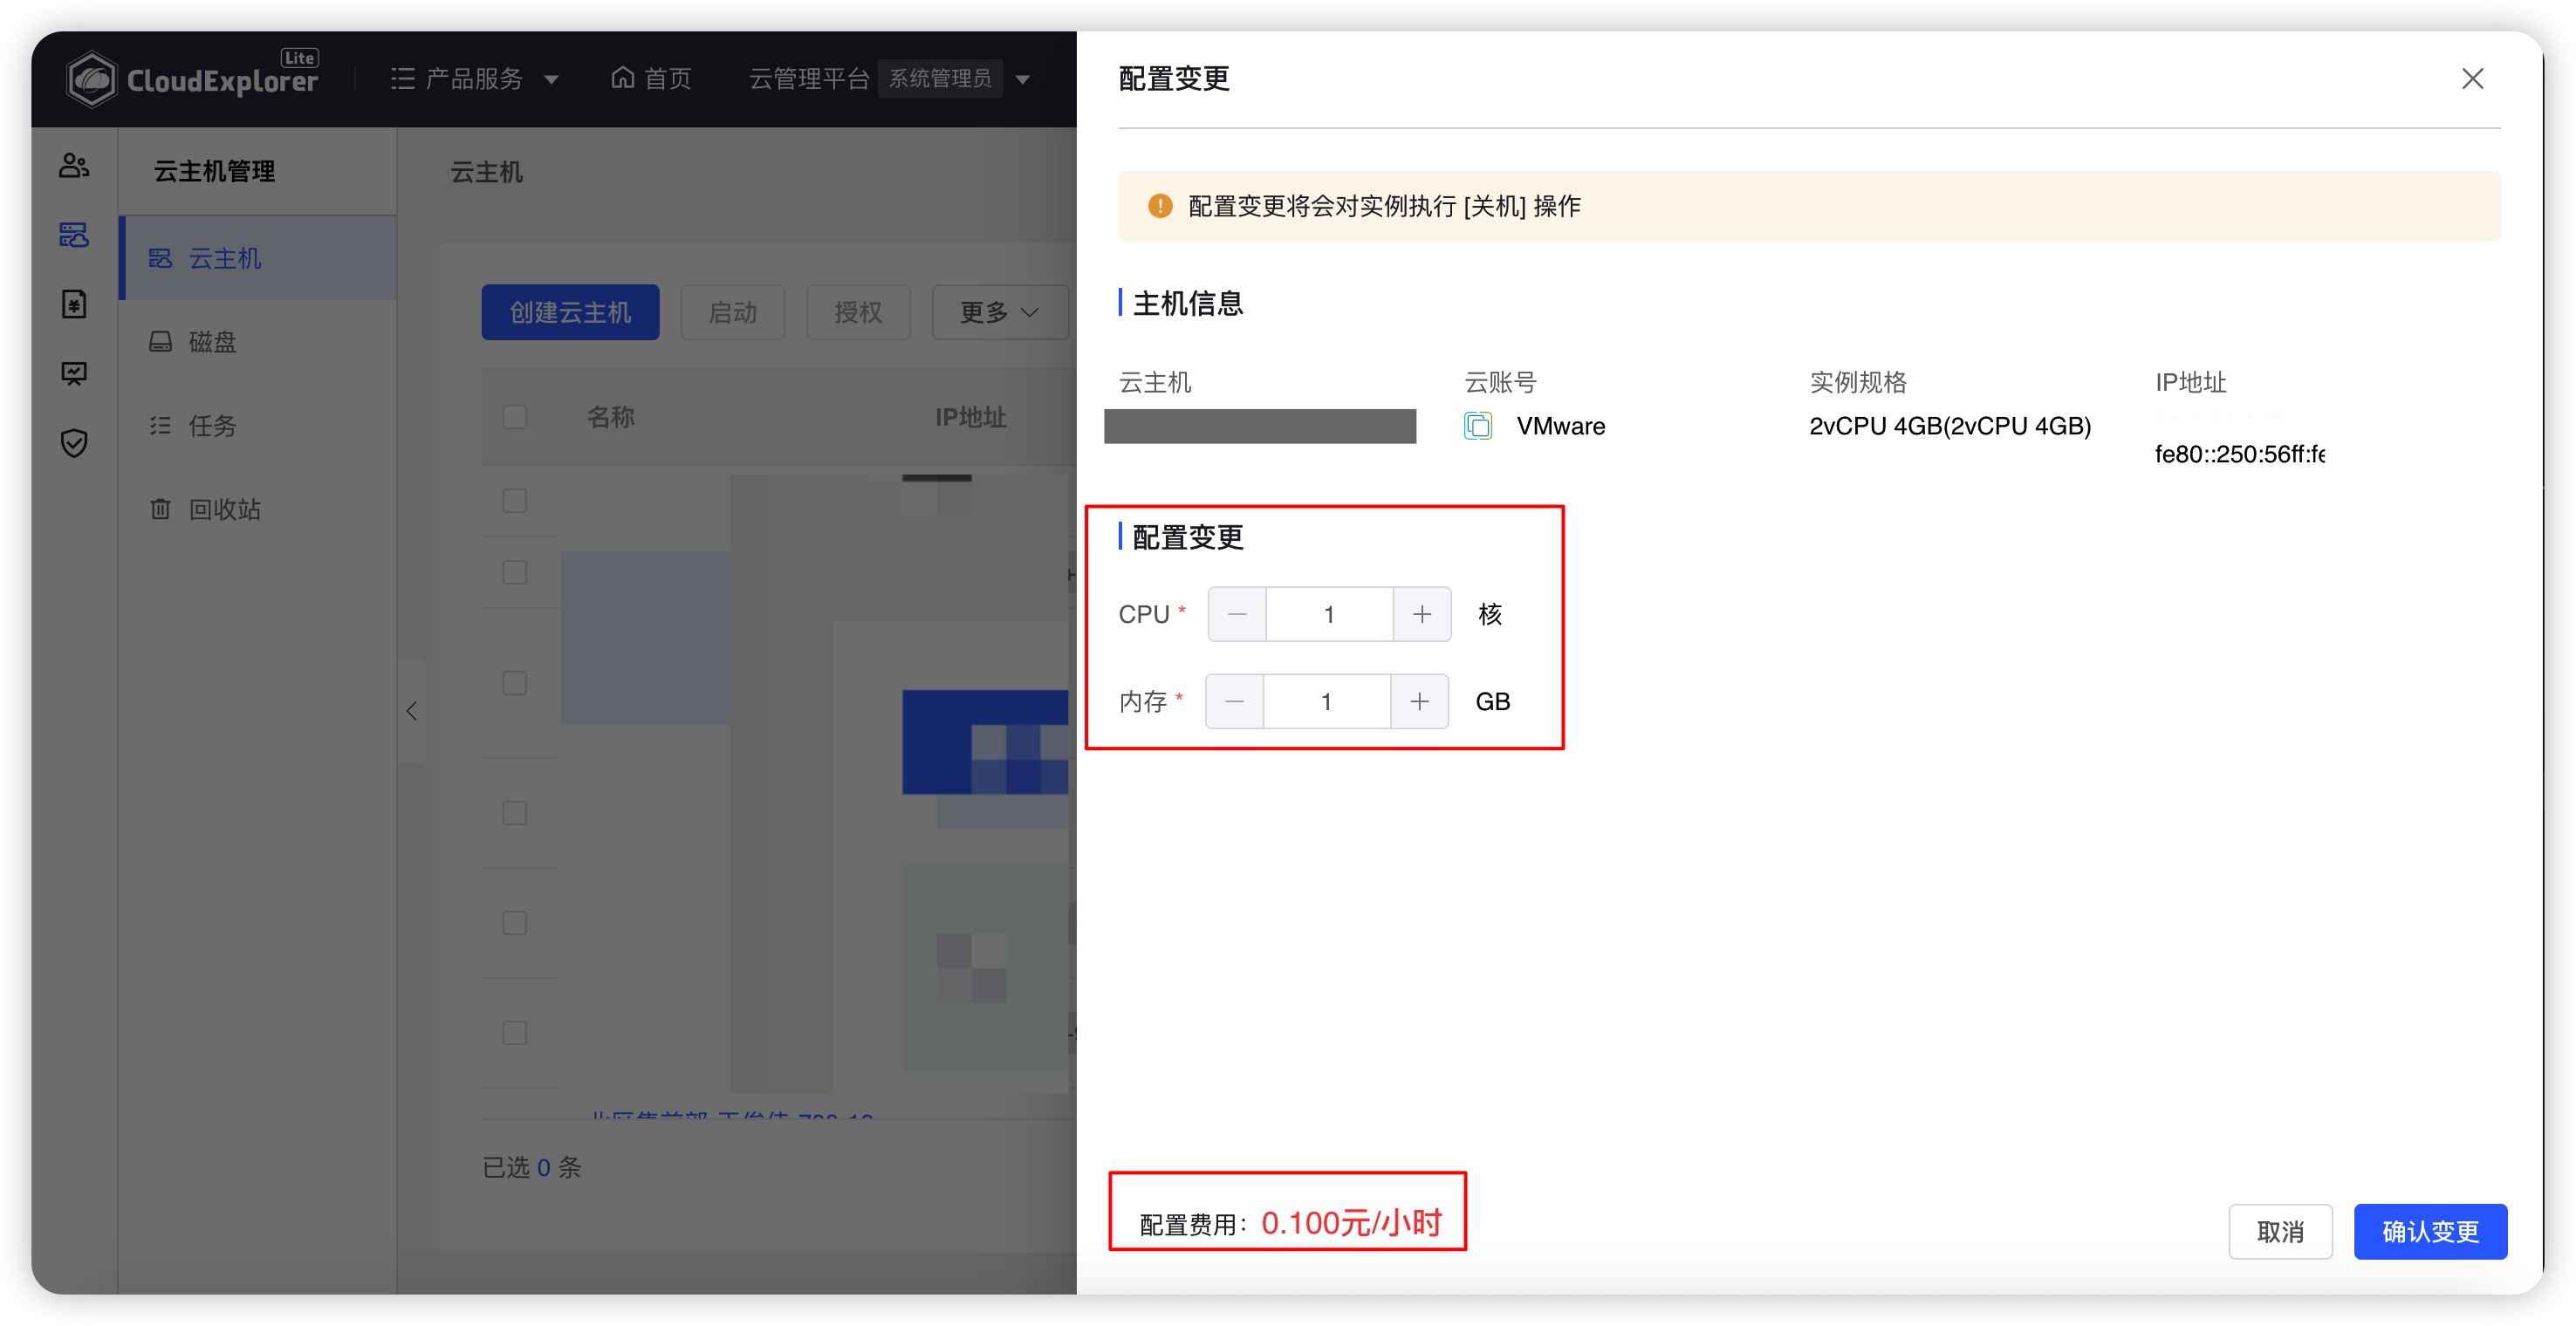Go to 首页 home link
The width and height of the screenshot is (2576, 1326).
(651, 78)
